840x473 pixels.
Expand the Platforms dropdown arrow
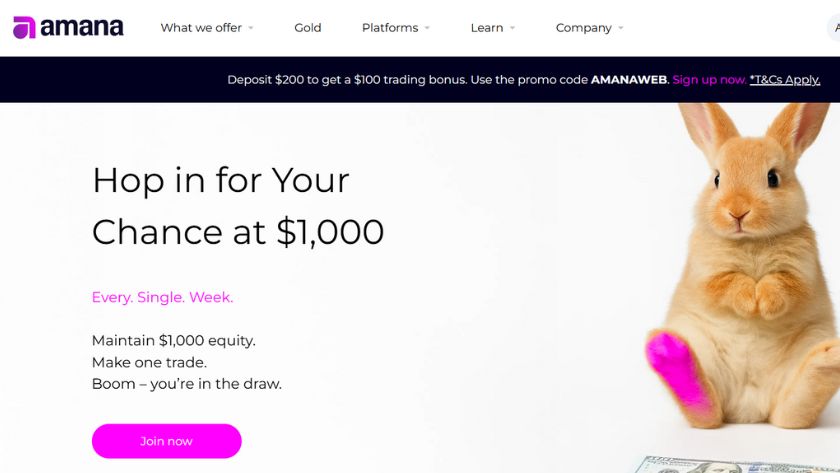pos(427,28)
